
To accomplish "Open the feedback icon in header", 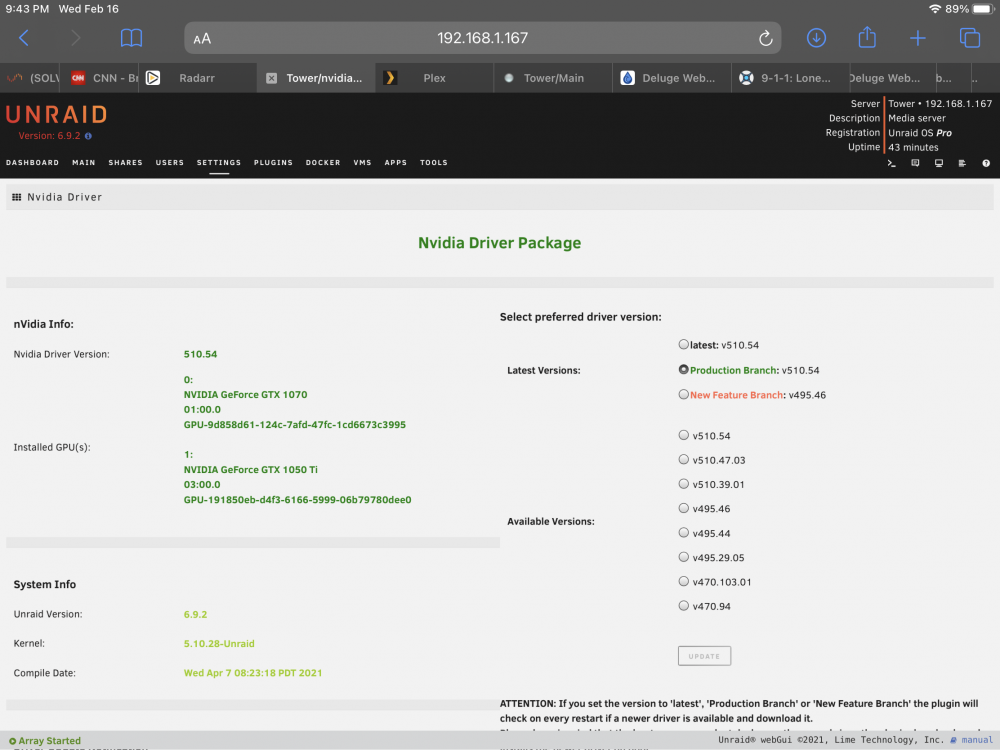I will tap(915, 163).
